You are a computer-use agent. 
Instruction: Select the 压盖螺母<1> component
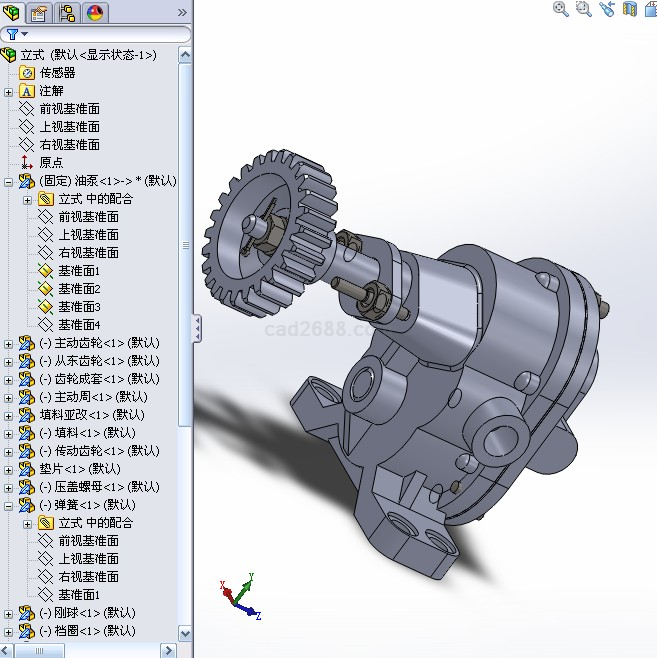[x=98, y=487]
